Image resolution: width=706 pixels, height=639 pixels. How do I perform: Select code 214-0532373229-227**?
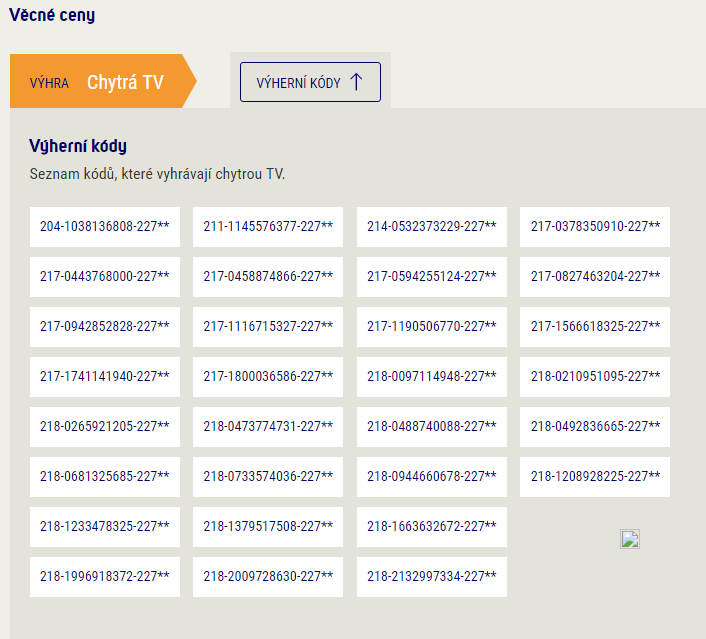(432, 227)
